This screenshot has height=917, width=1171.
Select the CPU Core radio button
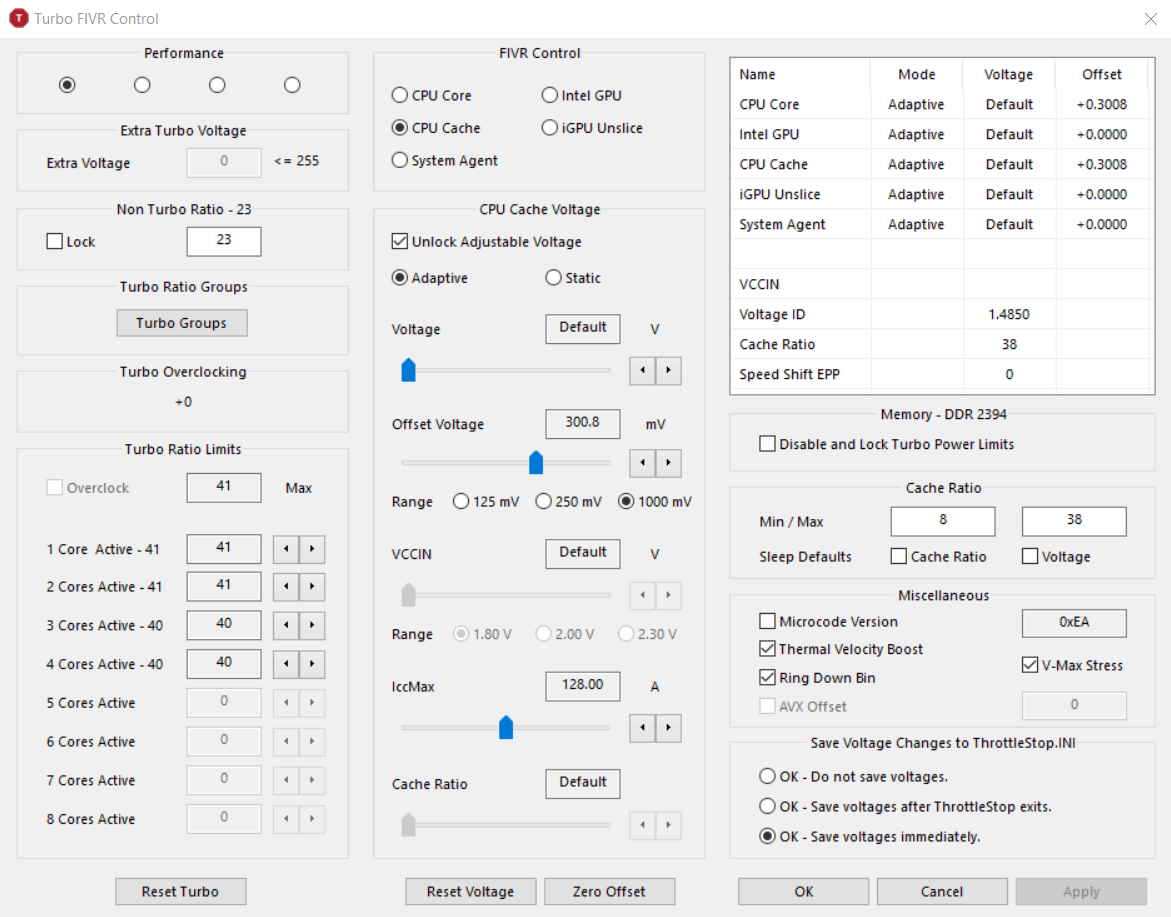[400, 96]
